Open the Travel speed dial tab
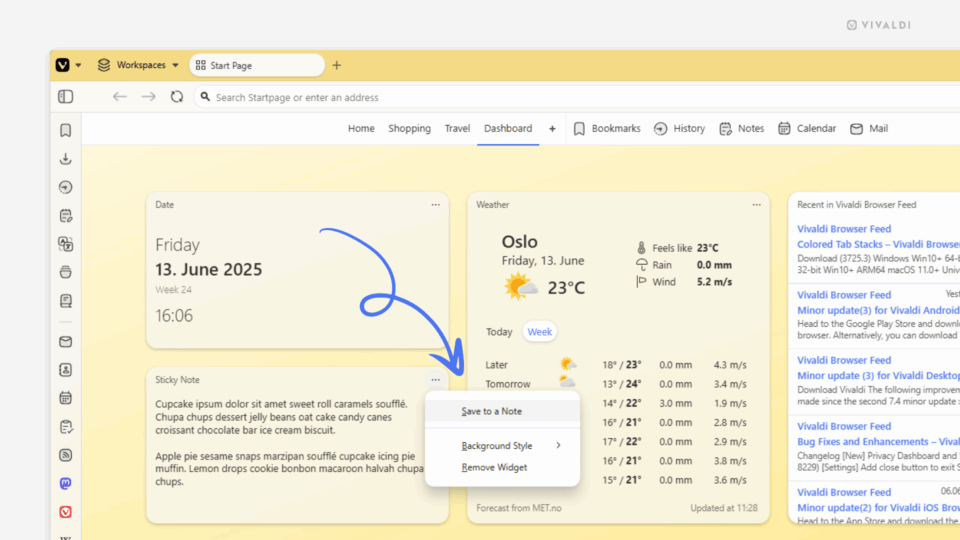Image resolution: width=960 pixels, height=540 pixels. (457, 129)
